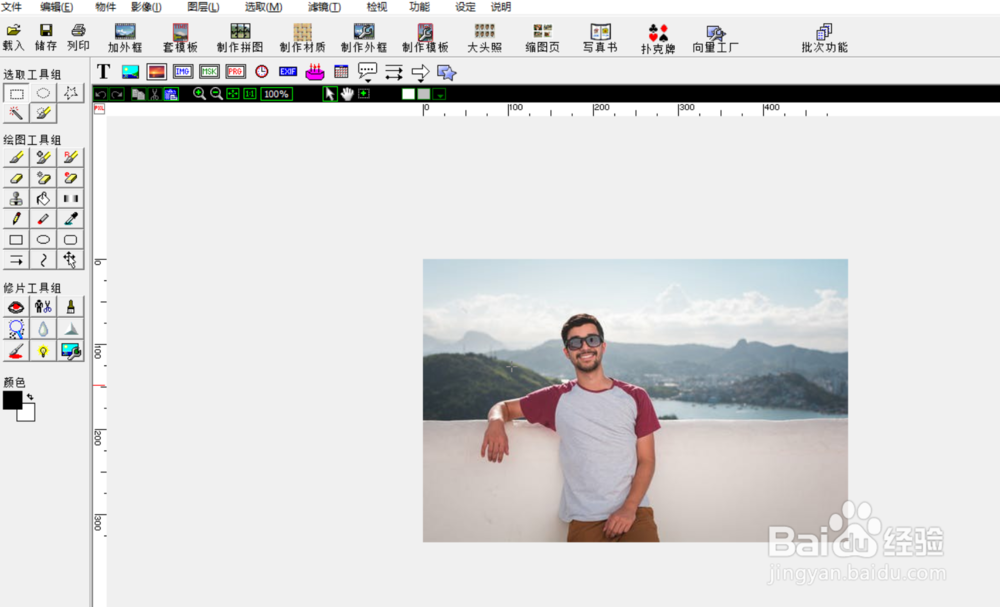Open the 选取(M) menu

point(263,7)
